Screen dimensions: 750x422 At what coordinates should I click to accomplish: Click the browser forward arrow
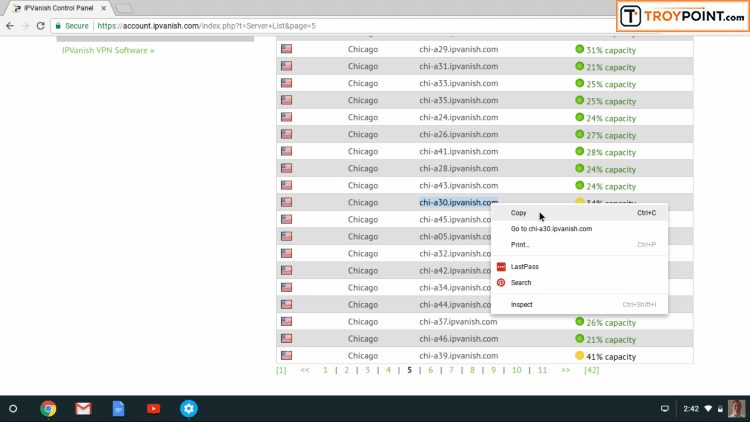point(25,26)
